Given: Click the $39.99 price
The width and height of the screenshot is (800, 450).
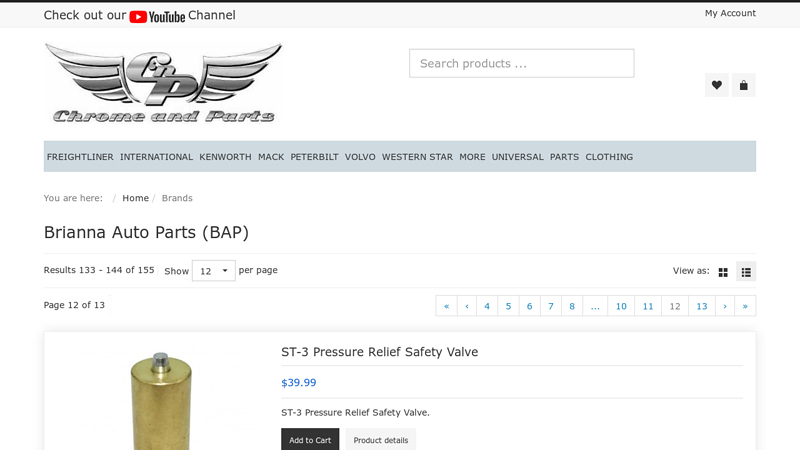Looking at the screenshot, I should pos(298,383).
